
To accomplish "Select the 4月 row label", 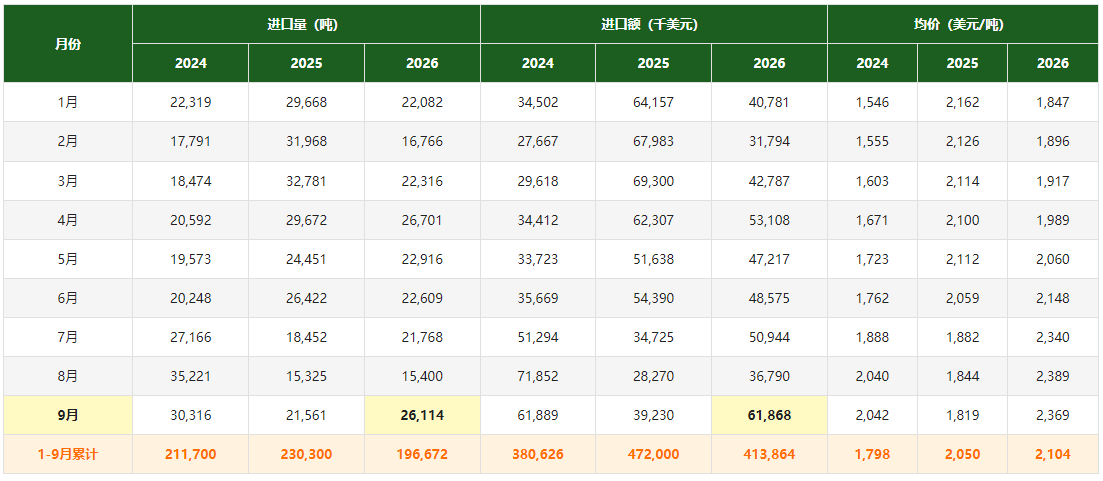I will click(68, 220).
